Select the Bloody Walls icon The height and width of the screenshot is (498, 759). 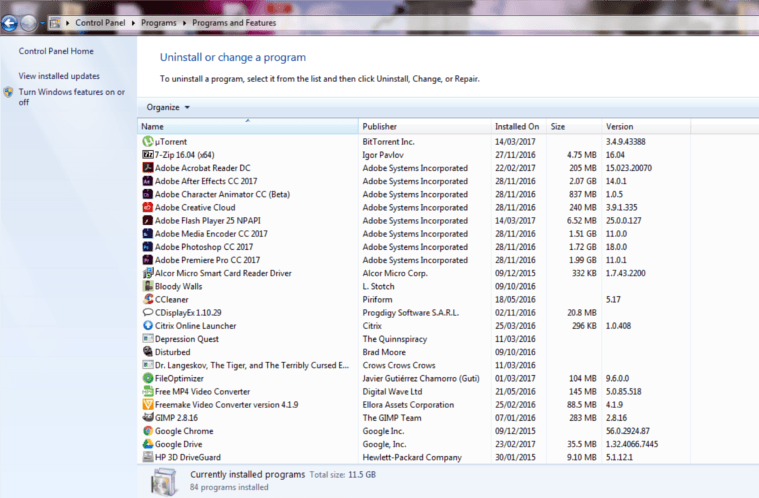point(148,286)
